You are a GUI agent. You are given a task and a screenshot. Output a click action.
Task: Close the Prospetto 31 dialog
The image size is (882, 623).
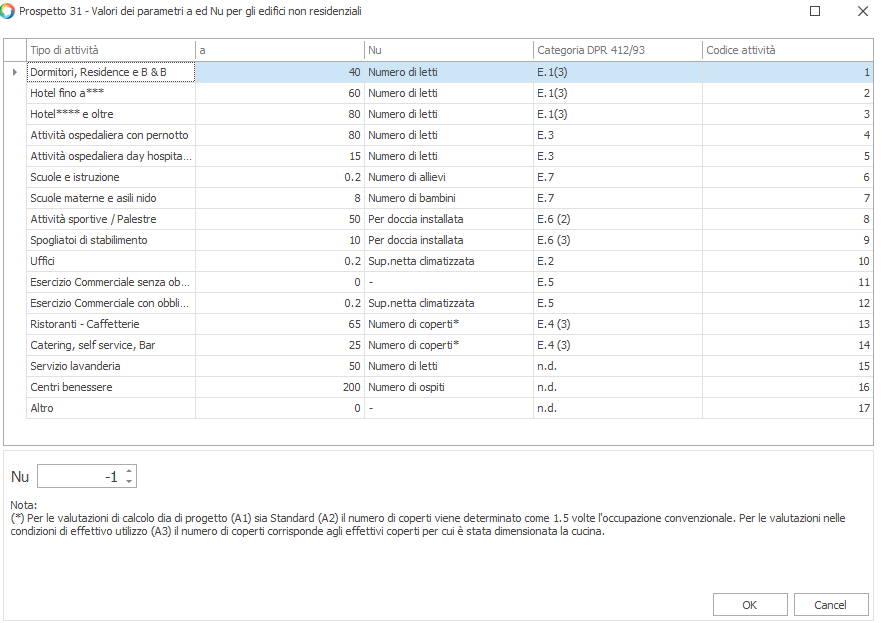pos(862,11)
